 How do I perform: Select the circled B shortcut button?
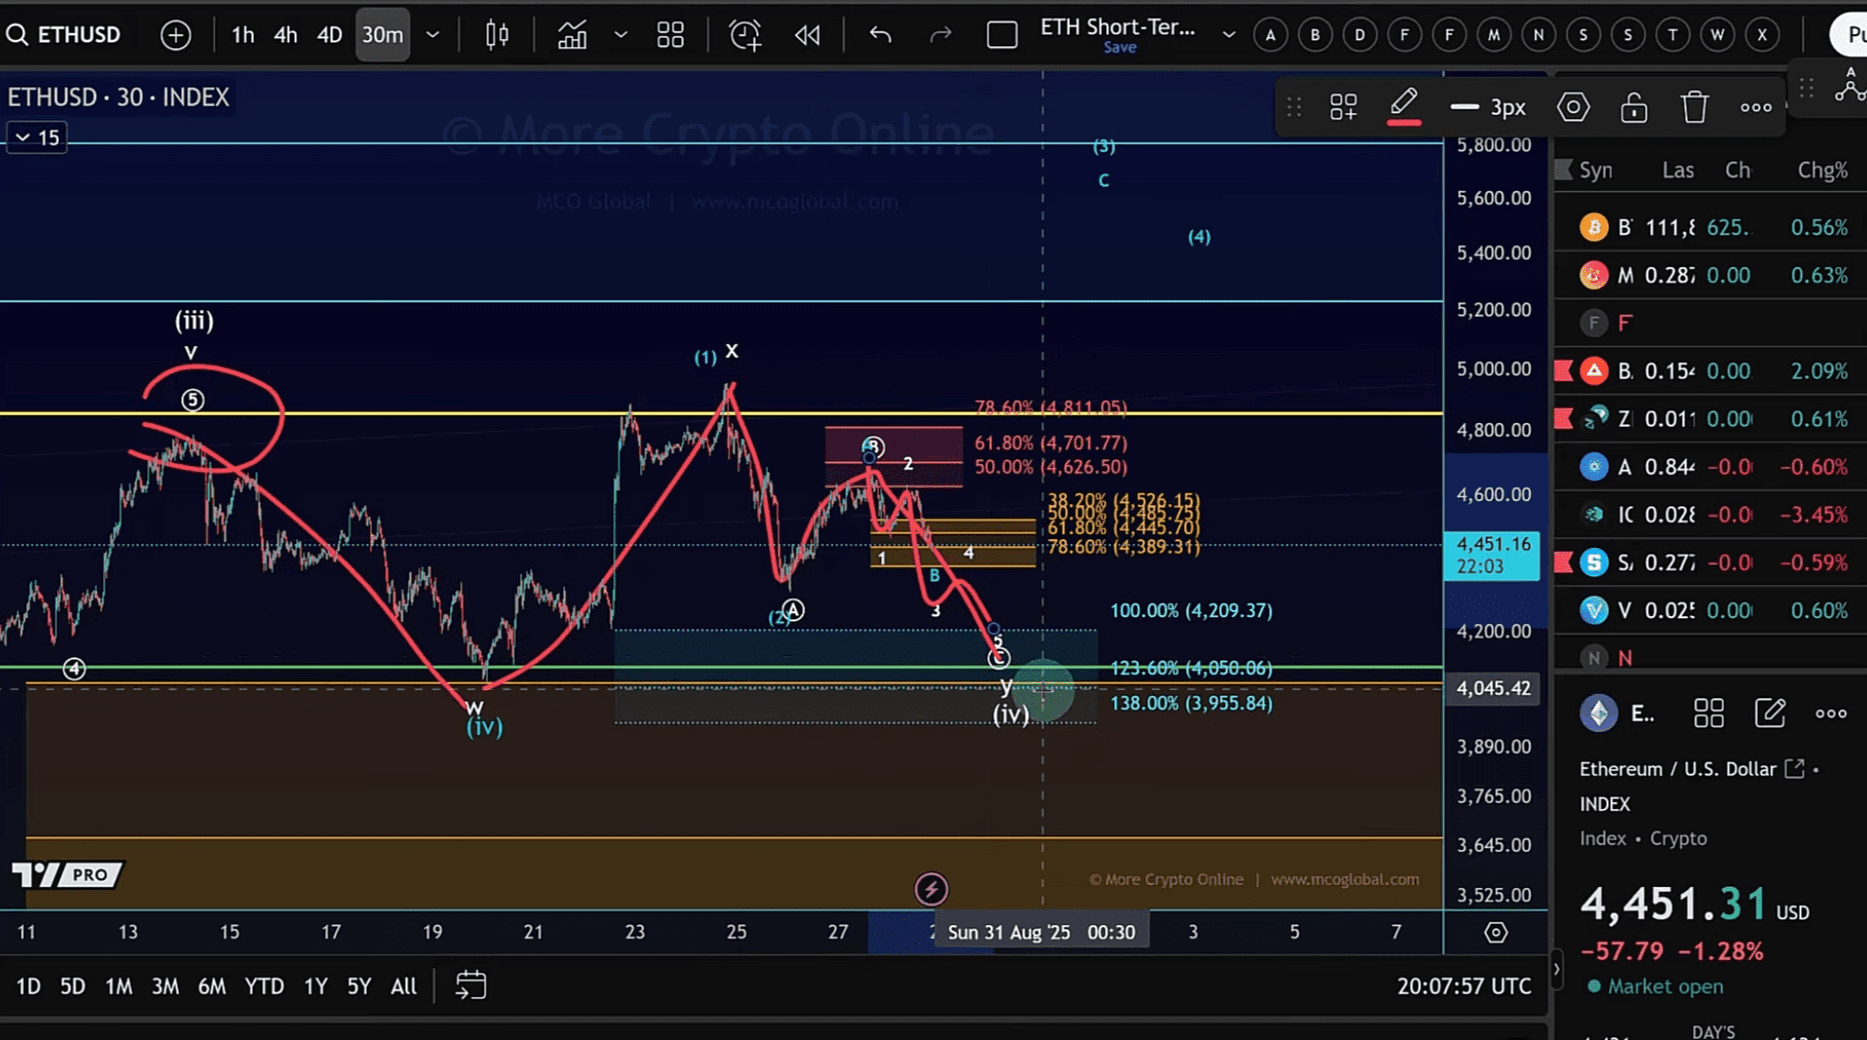[x=1315, y=35]
